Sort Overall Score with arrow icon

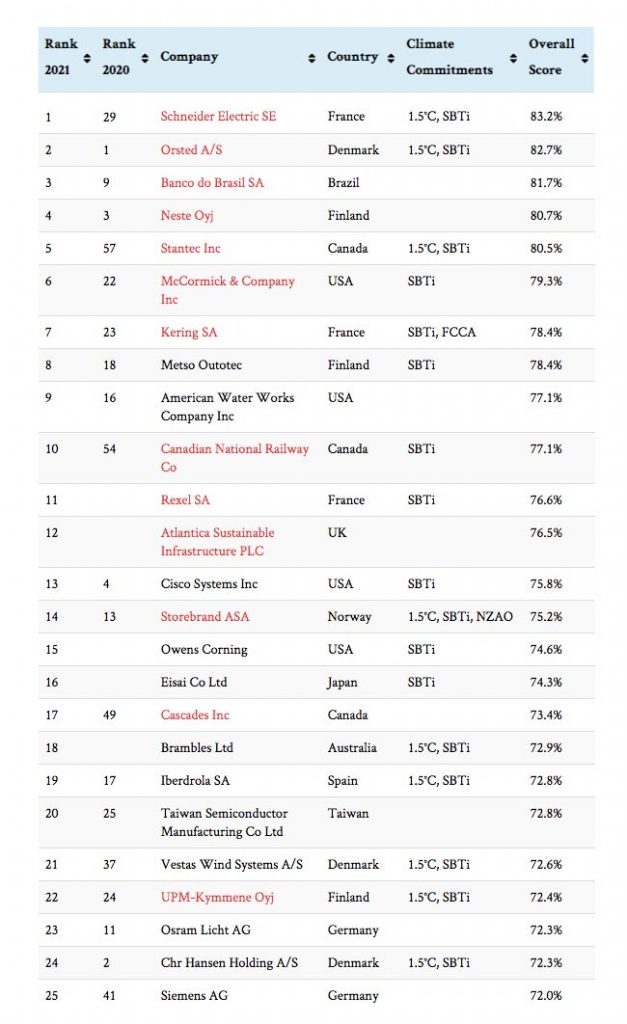586,58
